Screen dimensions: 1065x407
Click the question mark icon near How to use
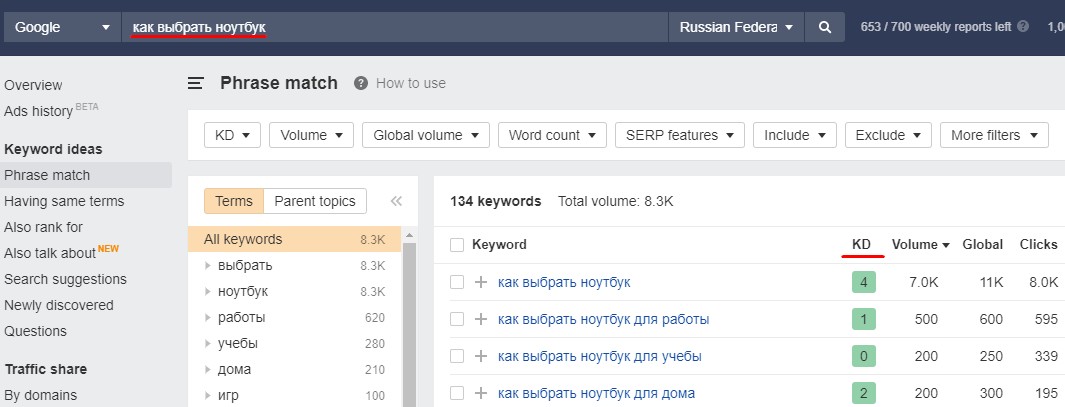pyautogui.click(x=361, y=83)
